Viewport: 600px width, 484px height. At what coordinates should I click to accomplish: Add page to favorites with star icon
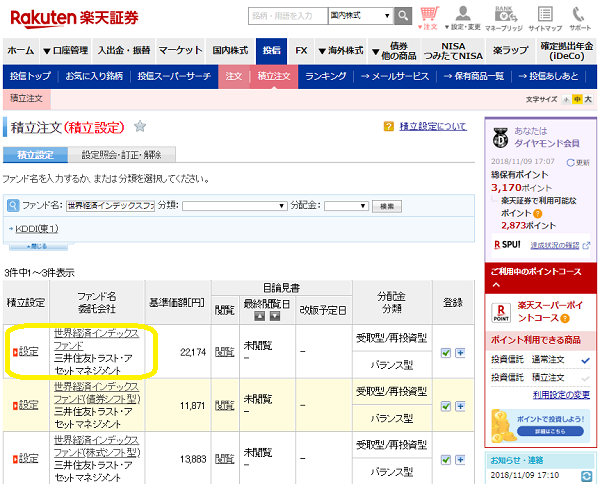point(140,126)
